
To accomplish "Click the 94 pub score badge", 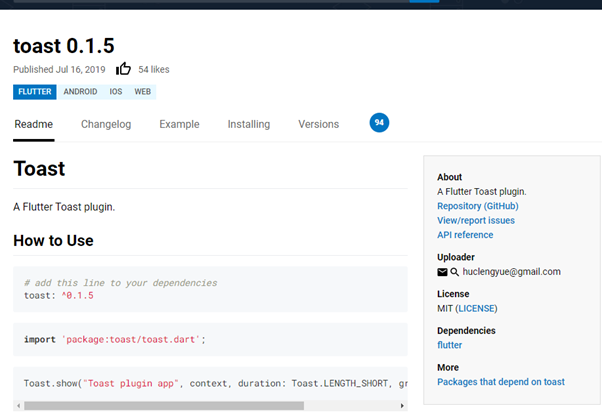I will point(379,123).
